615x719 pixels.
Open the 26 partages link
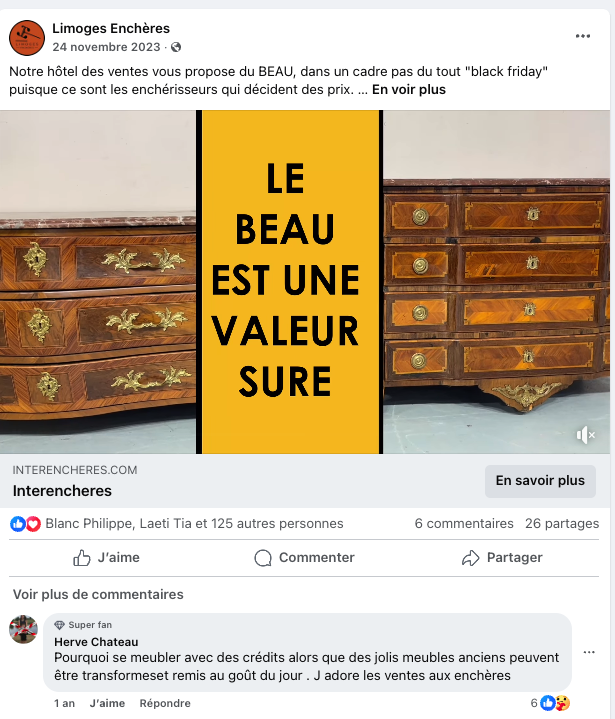point(562,524)
